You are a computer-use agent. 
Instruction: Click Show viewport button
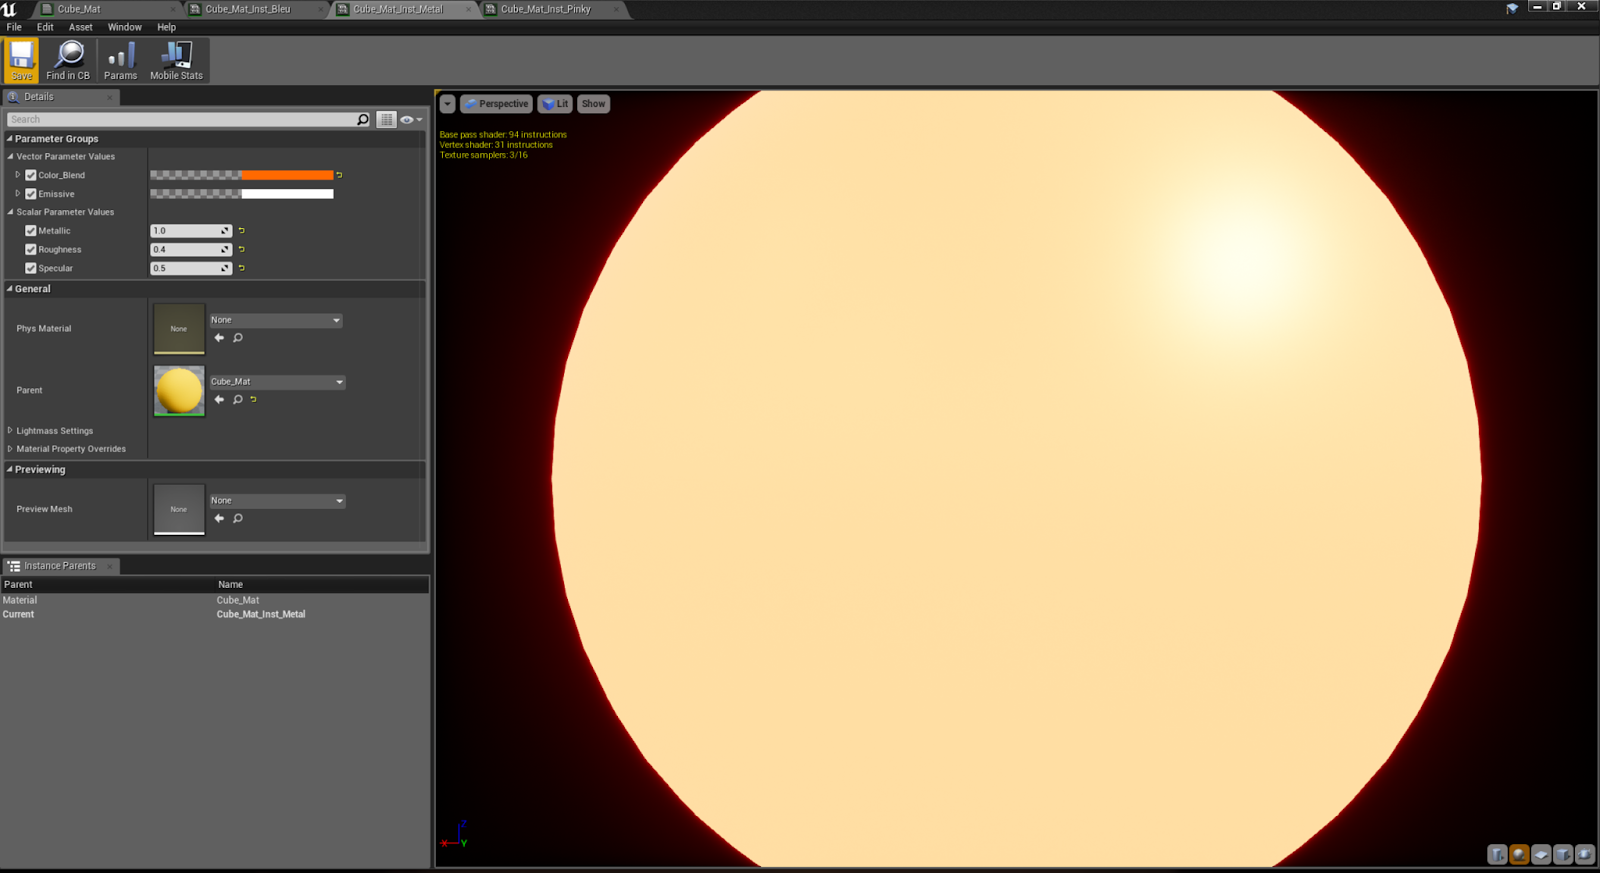click(593, 104)
